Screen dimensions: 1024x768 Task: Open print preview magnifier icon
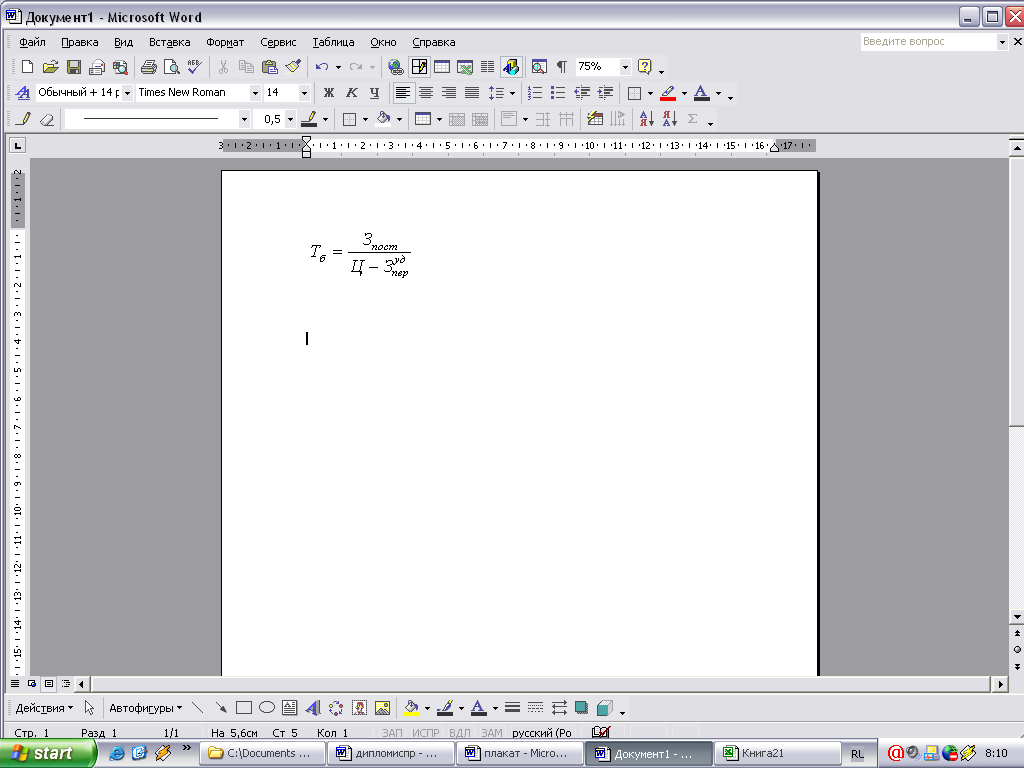[x=172, y=67]
